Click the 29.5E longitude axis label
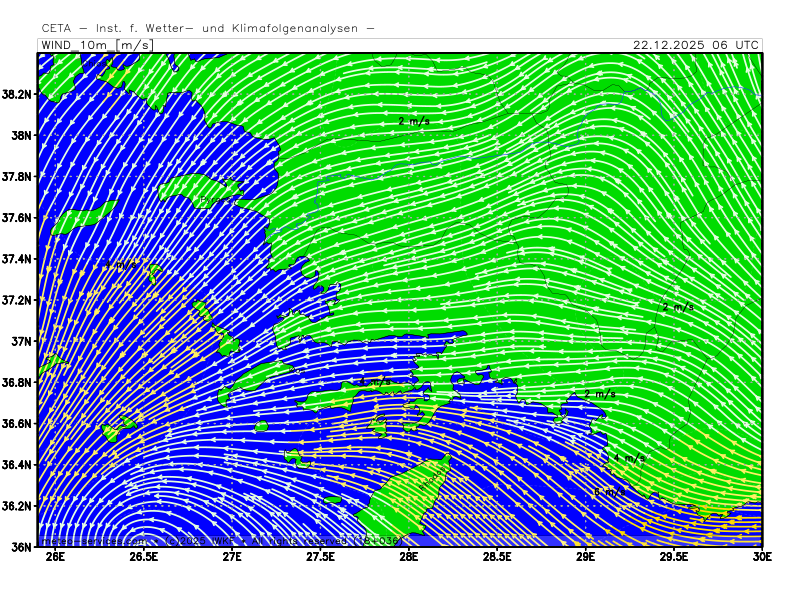 tap(673, 557)
